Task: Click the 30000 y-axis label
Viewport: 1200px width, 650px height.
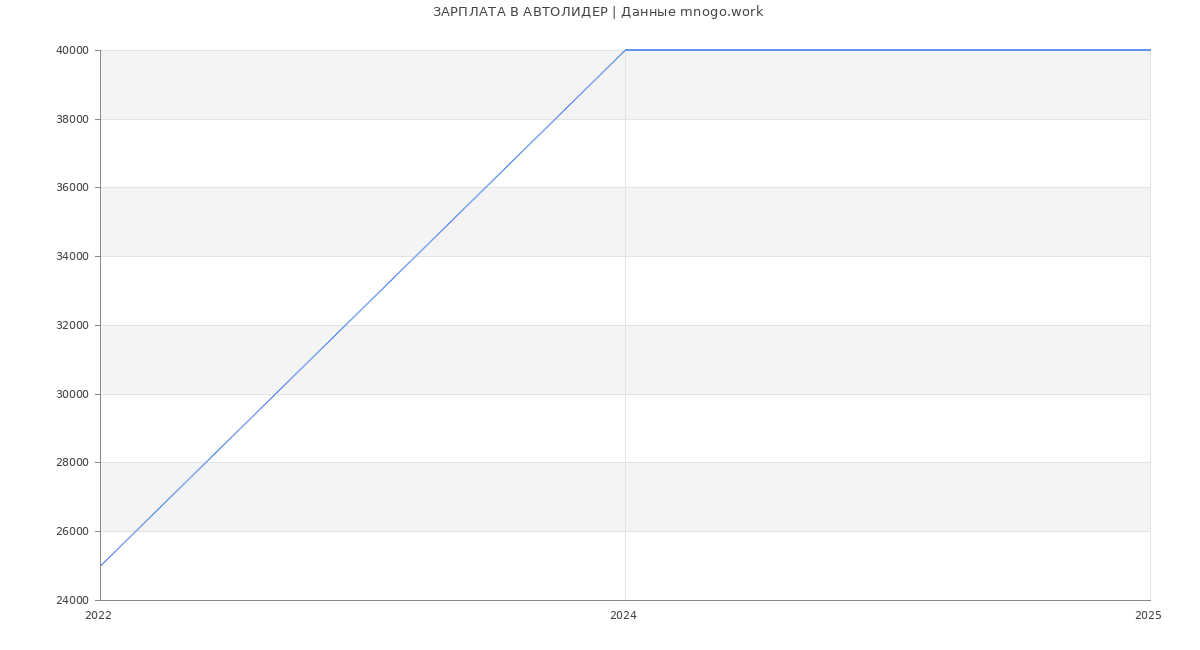Action: (72, 394)
